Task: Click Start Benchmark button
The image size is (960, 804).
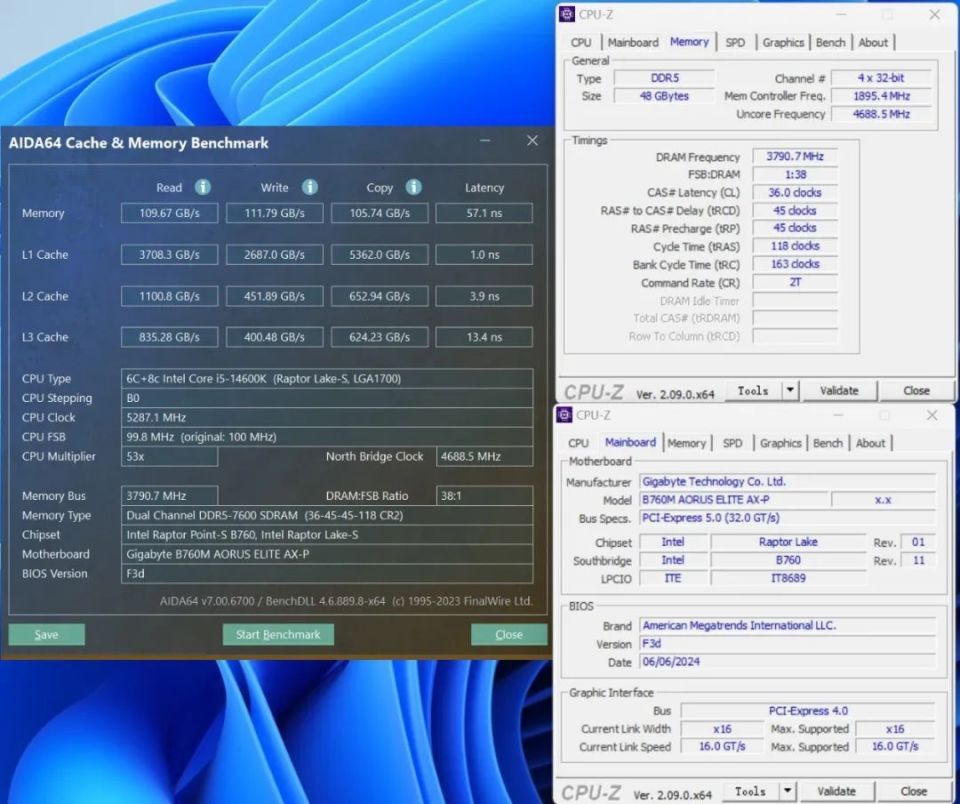Action: tap(278, 634)
